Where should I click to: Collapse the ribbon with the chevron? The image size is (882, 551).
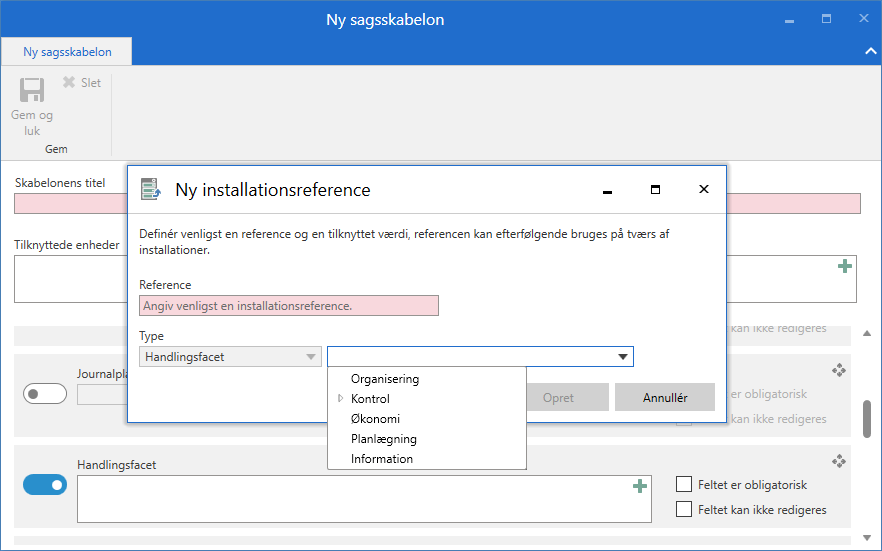point(869,51)
